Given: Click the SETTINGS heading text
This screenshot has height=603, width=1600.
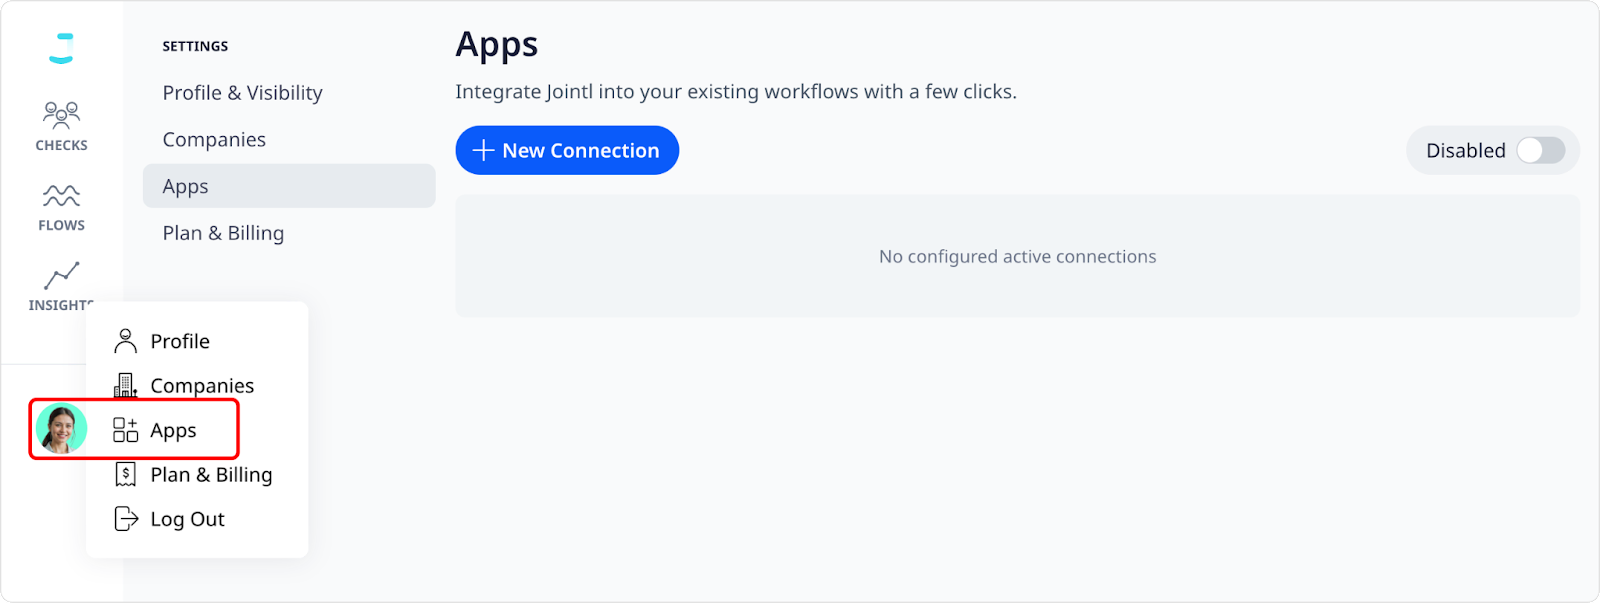Looking at the screenshot, I should (195, 46).
